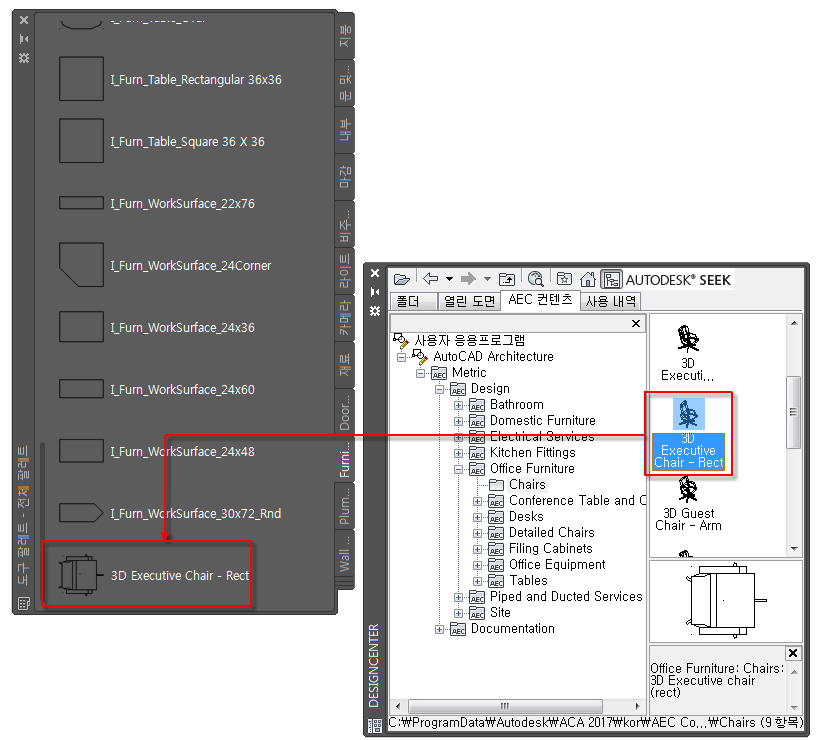Screen dimensions: 819x740
Task: Open tool palette properties gear icon
Action: pyautogui.click(x=24, y=57)
